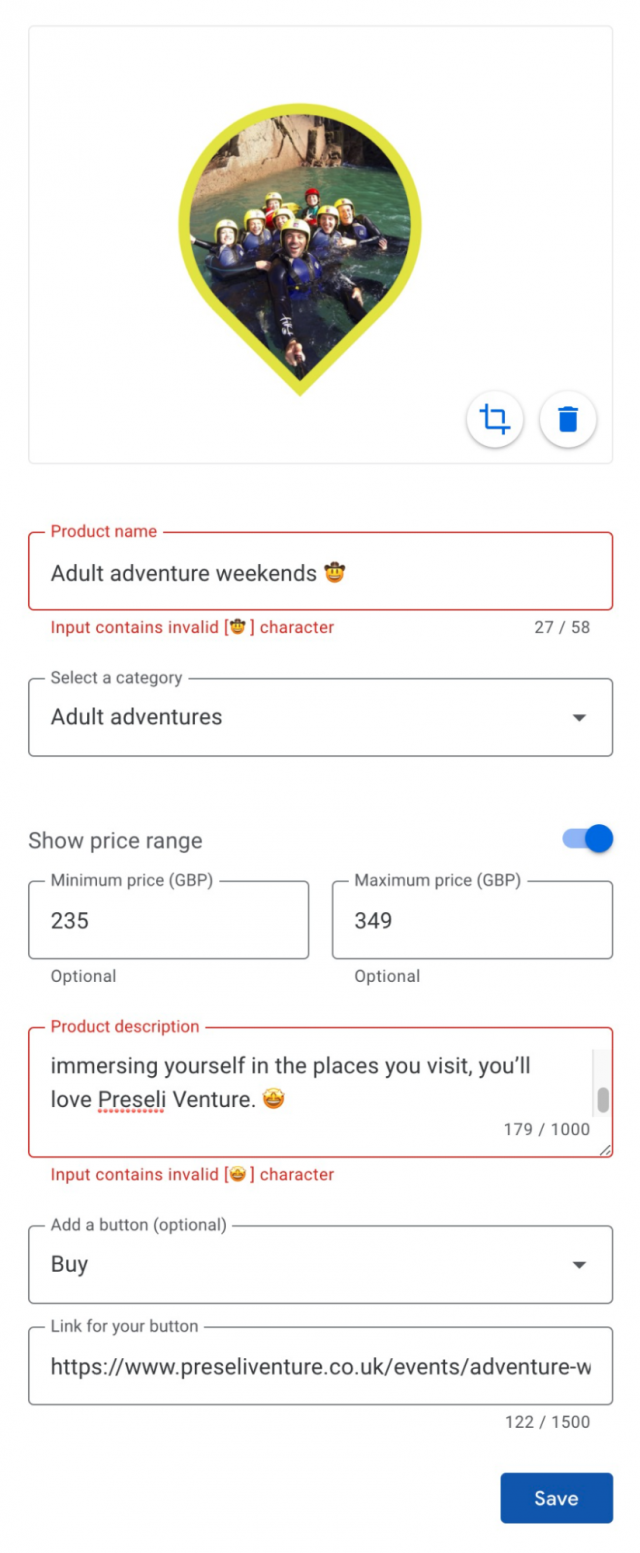The image size is (640, 1553).
Task: Open the Select a category dropdown
Action: point(320,717)
